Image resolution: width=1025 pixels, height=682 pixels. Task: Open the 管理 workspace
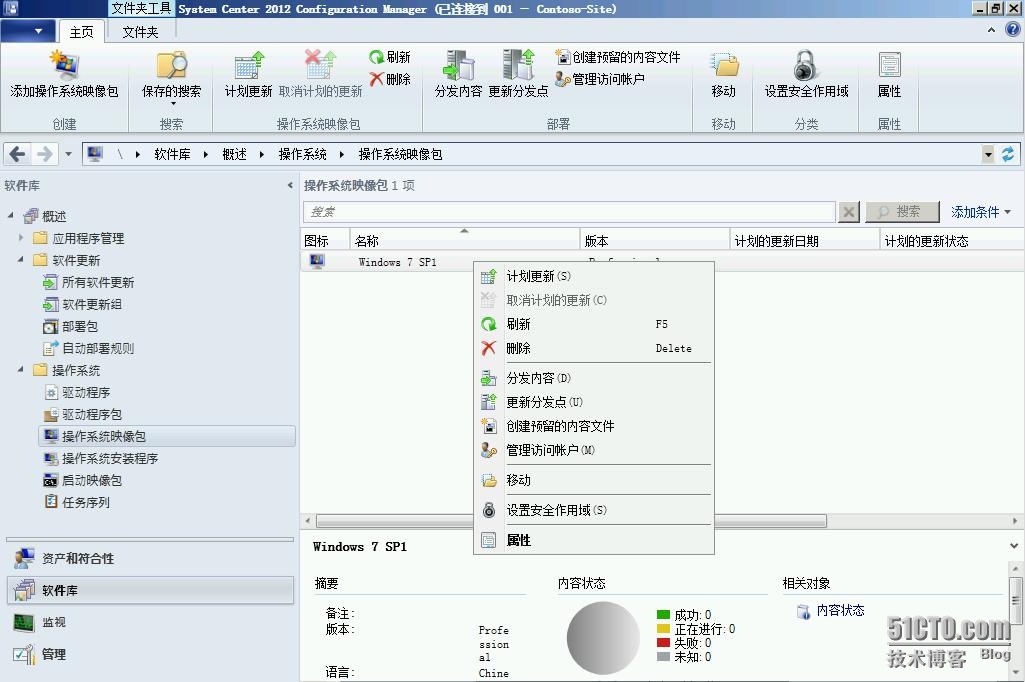tap(150, 654)
